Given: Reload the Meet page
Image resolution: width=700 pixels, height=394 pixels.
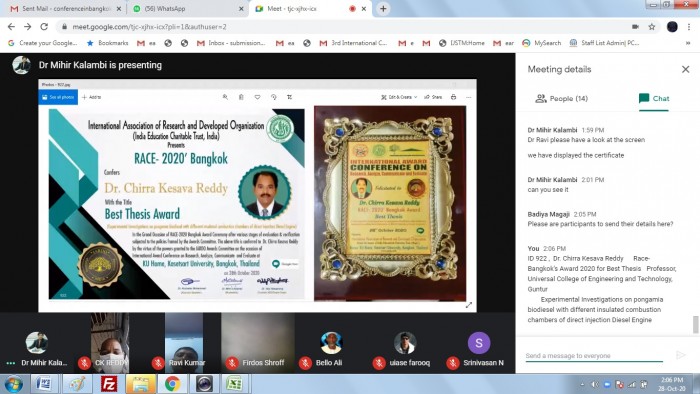Looking at the screenshot, I should coord(44,27).
